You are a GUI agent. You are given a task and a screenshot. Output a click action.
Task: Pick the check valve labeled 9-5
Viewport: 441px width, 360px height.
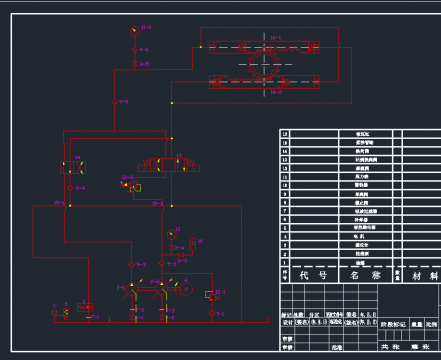pos(114,102)
